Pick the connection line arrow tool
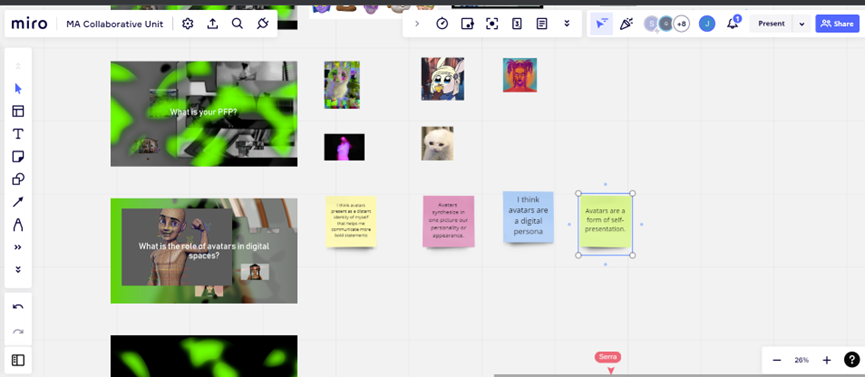This screenshot has height=377, width=865. click(x=18, y=202)
